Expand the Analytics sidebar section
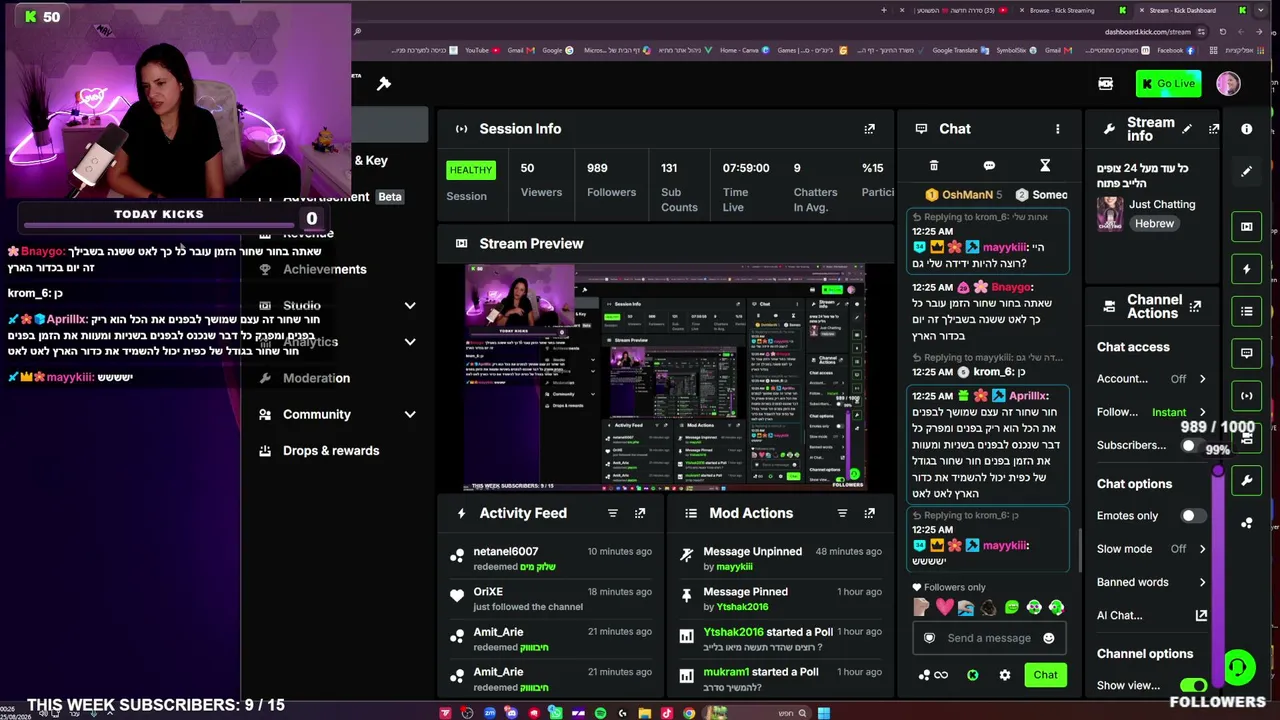This screenshot has height=720, width=1280. coord(410,342)
